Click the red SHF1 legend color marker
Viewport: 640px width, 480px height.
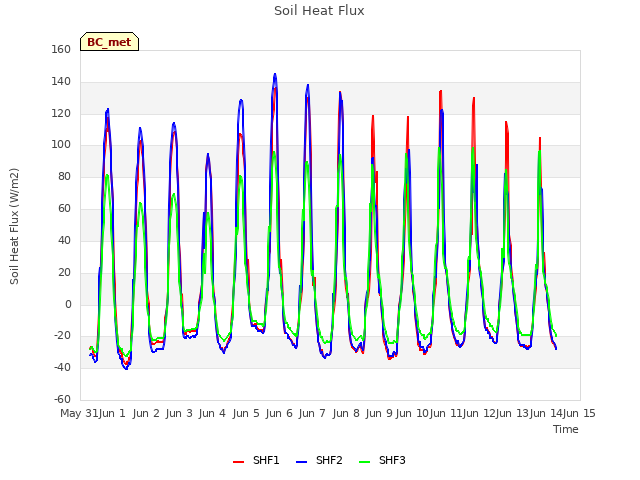(x=238, y=462)
